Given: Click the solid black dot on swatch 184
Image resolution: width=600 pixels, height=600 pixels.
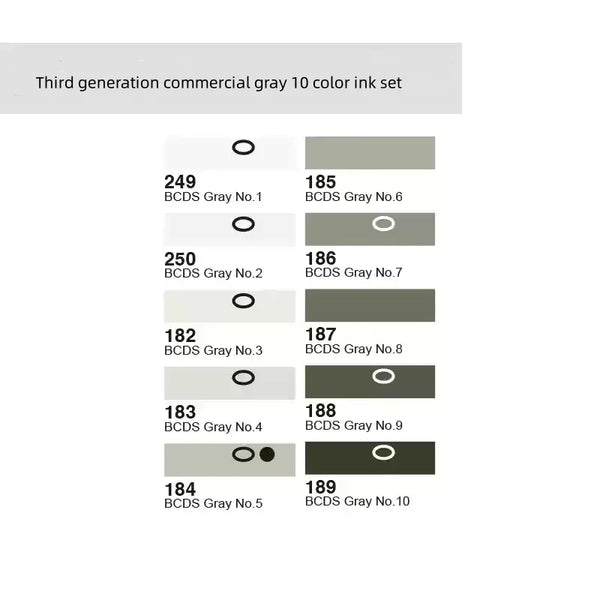Looking at the screenshot, I should pos(267,454).
